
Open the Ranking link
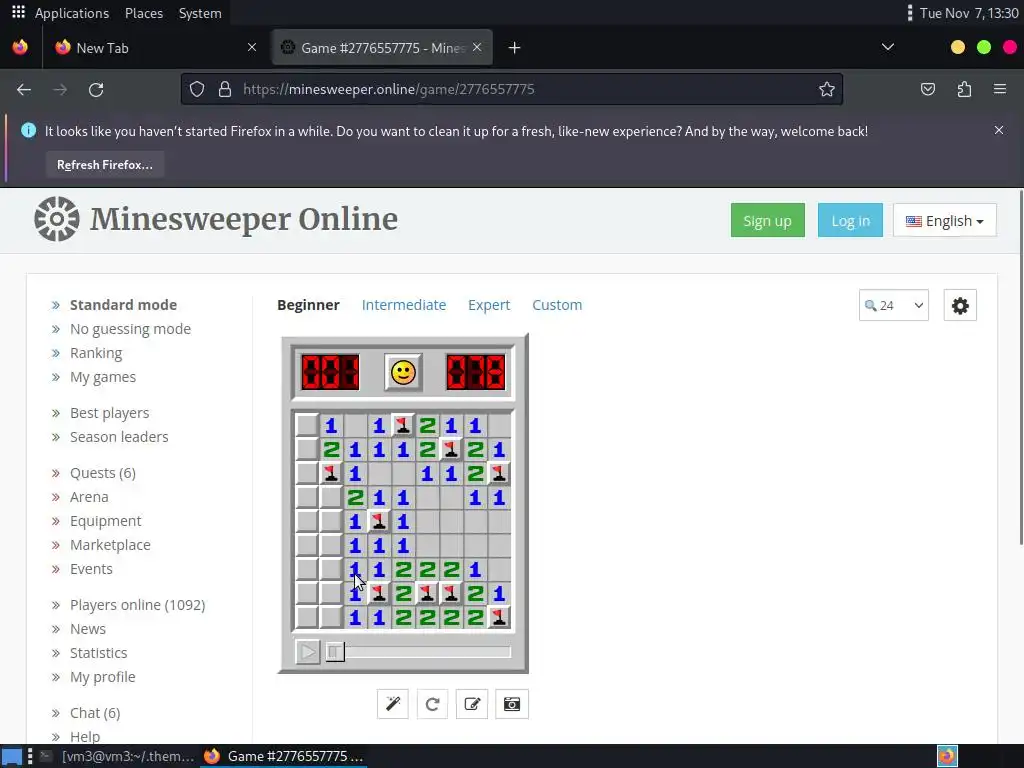click(96, 353)
